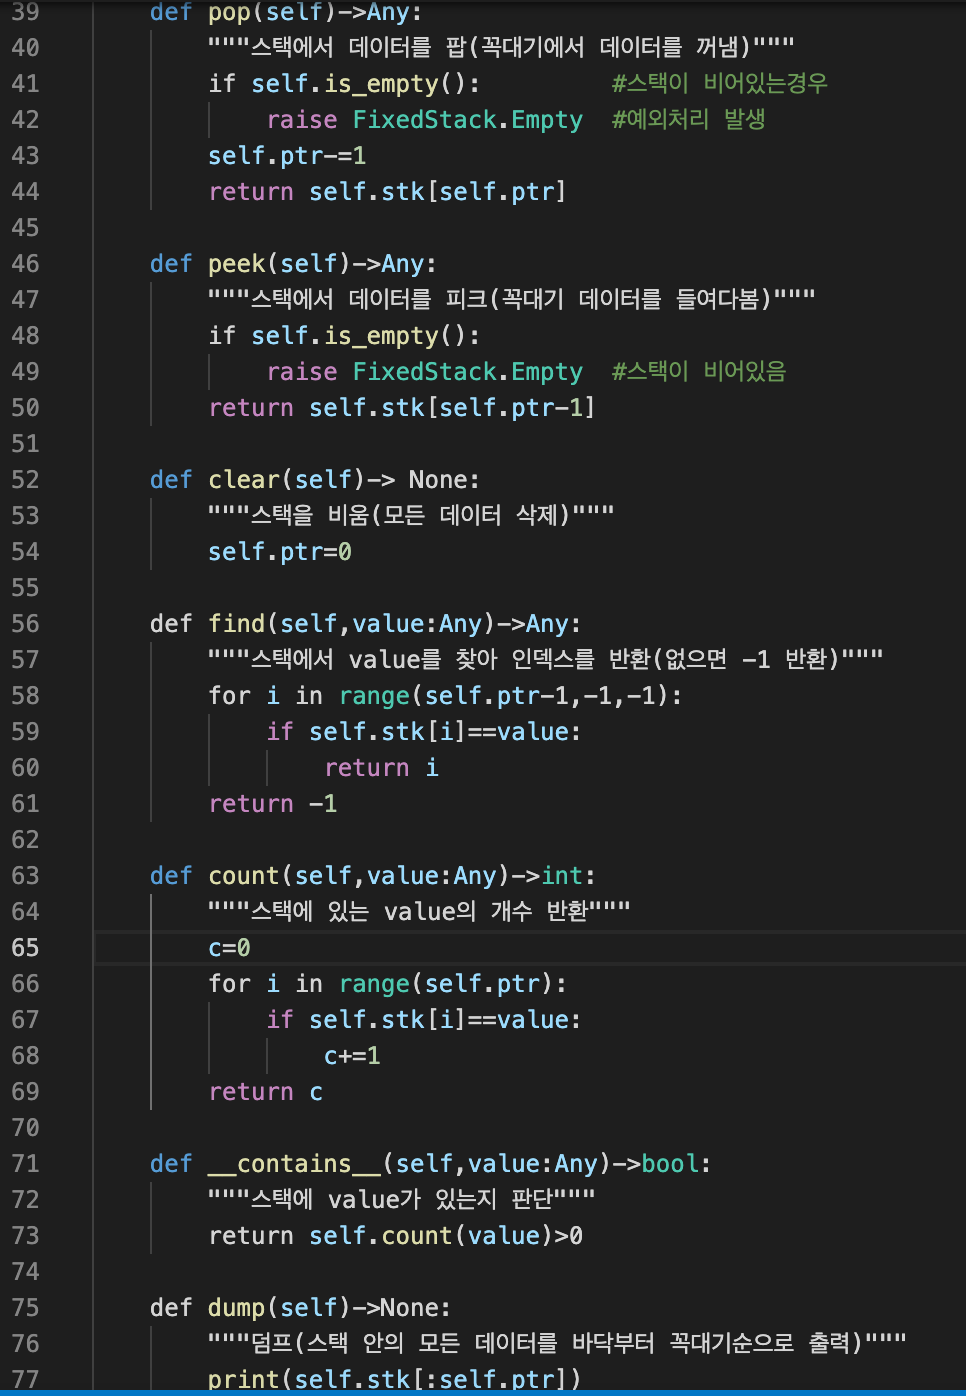Select the 'peek' function name
Viewport: 966px width, 1396px height.
pos(237,264)
